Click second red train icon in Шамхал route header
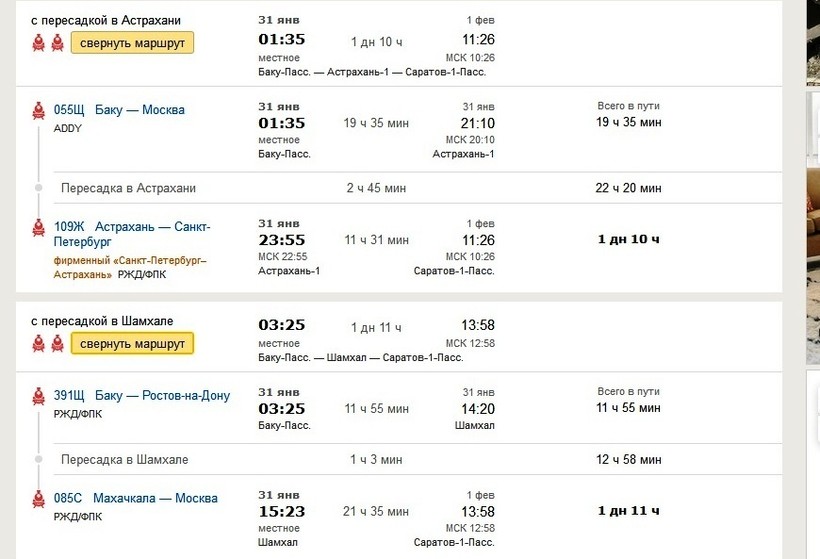The width and height of the screenshot is (820, 559). [x=57, y=343]
